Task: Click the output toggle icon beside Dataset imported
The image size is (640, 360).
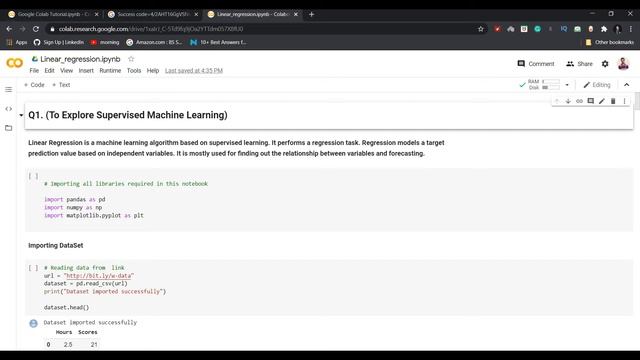Action: [x=33, y=324]
